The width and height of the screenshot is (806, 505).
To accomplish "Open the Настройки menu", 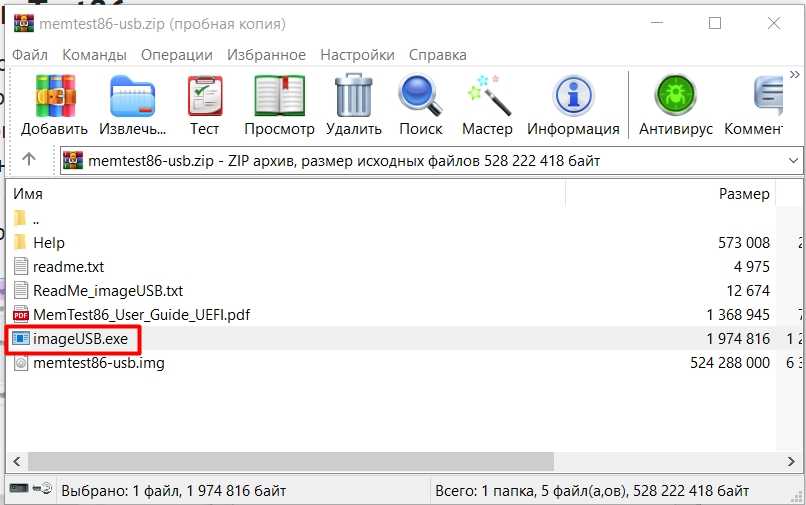I will 357,55.
